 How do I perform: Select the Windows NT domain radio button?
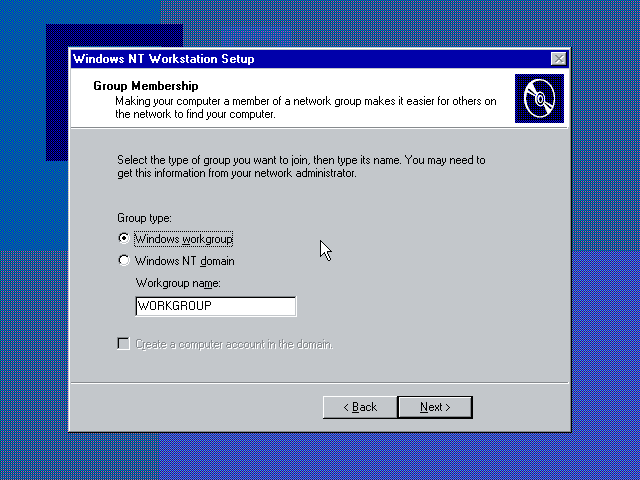tap(124, 260)
